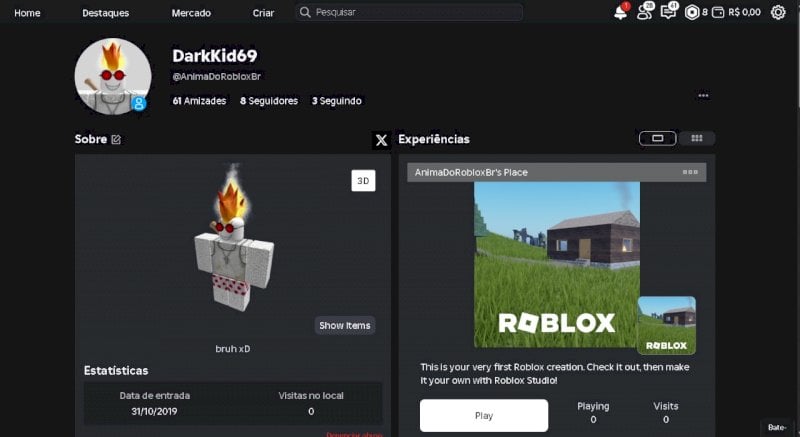Image resolution: width=800 pixels, height=437 pixels.
Task: Open the friends icon in top bar
Action: [644, 12]
